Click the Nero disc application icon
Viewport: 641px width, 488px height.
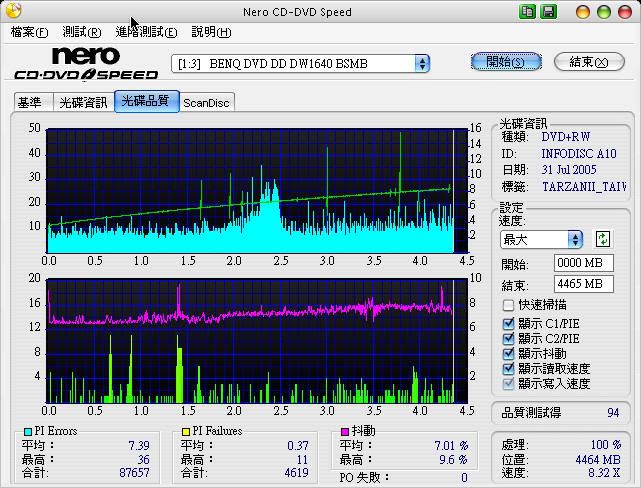pyautogui.click(x=13, y=11)
